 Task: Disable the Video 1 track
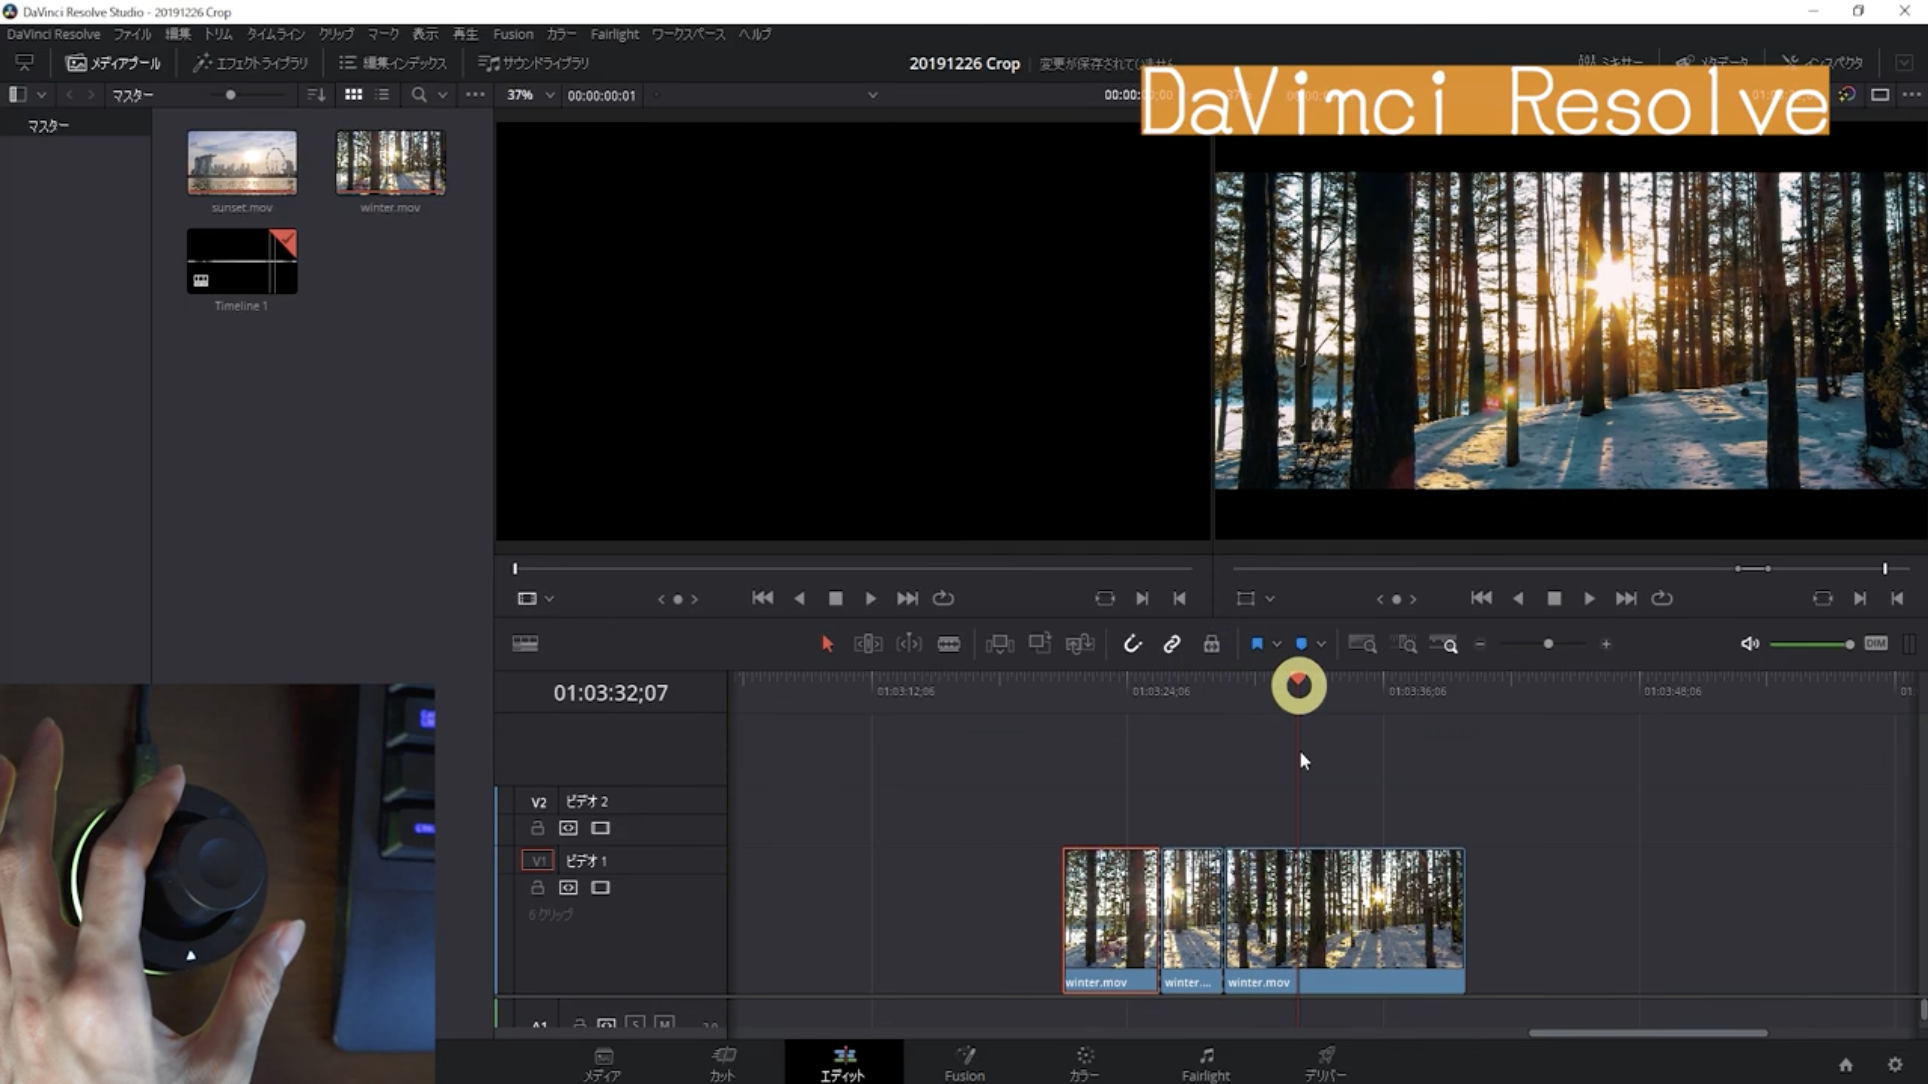[600, 887]
